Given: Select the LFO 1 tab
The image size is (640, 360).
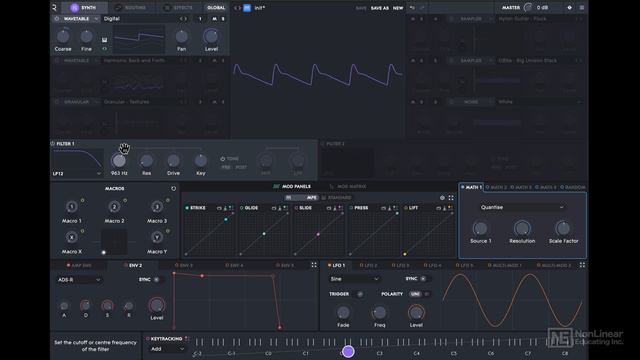Looking at the screenshot, I should point(337,265).
